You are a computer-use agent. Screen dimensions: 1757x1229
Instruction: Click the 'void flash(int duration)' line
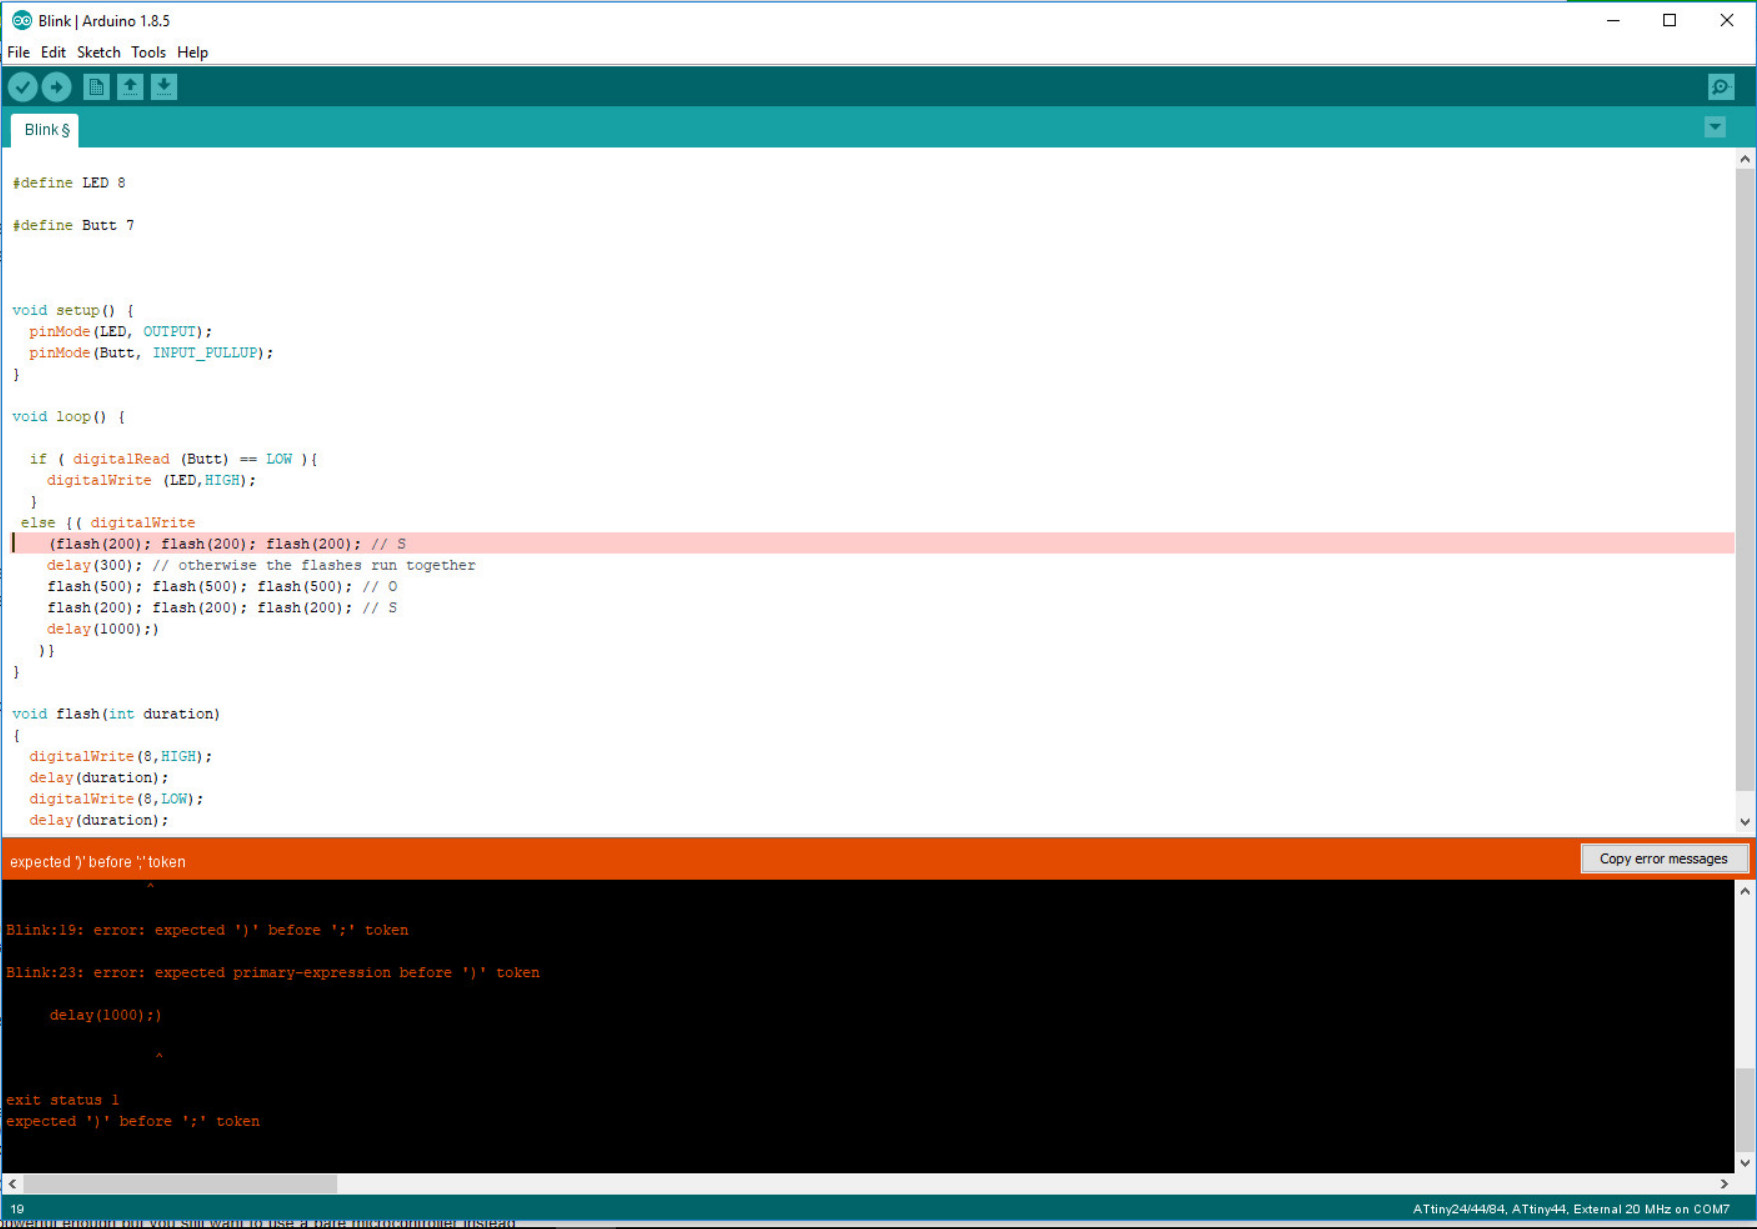pos(116,714)
